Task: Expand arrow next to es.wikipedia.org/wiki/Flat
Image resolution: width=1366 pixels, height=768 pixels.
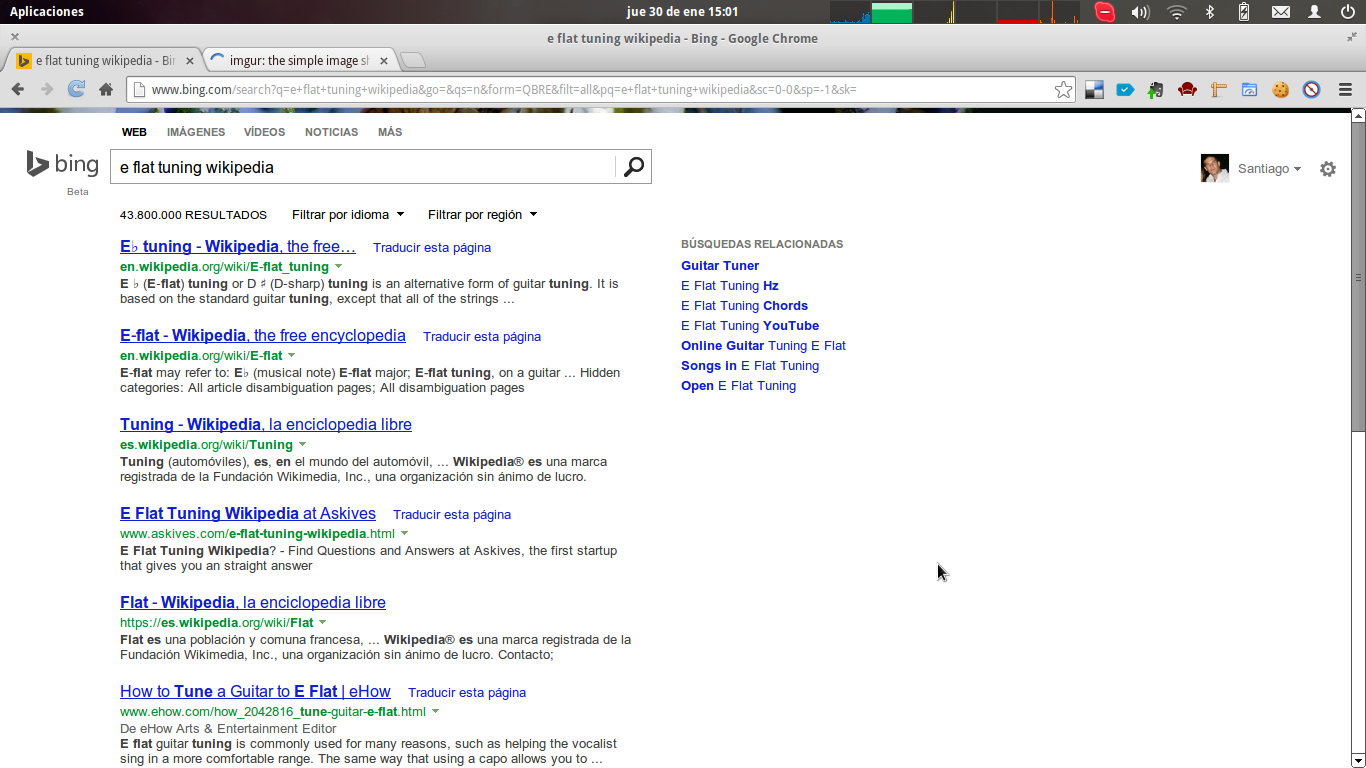Action: click(322, 622)
